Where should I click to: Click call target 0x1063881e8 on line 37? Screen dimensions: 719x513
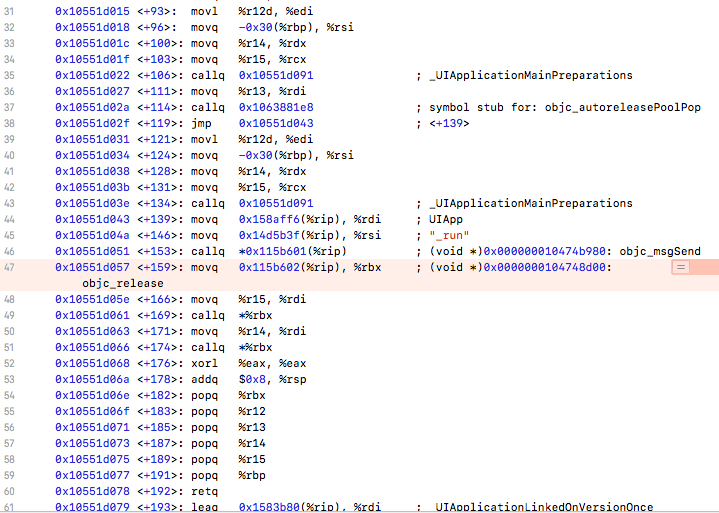click(x=276, y=107)
